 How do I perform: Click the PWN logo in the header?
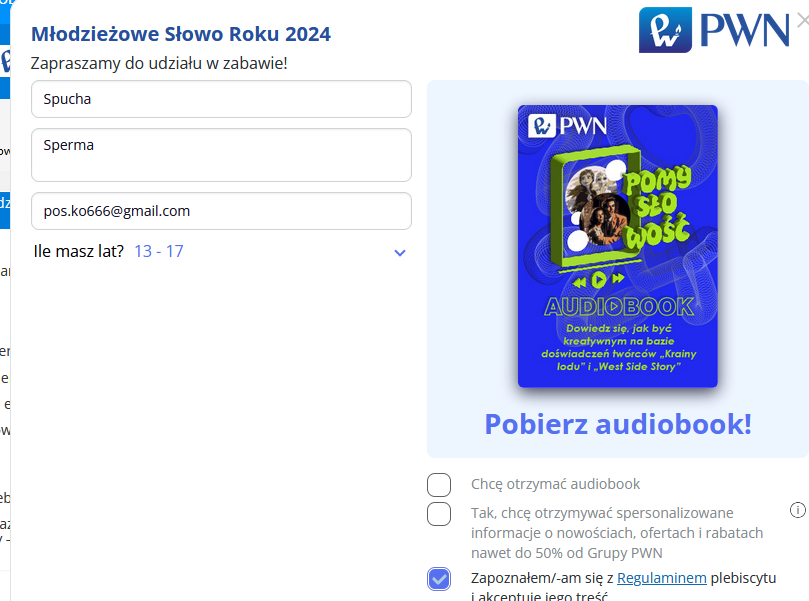714,30
